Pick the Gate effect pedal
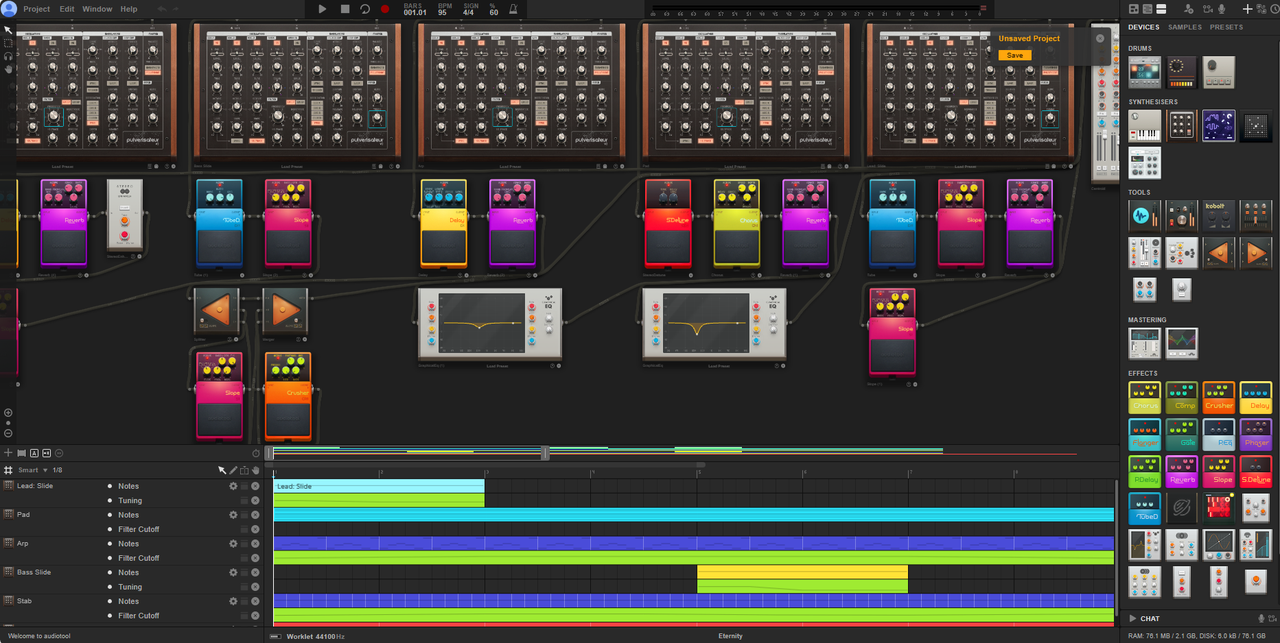Viewport: 1280px width, 643px height. click(1182, 434)
